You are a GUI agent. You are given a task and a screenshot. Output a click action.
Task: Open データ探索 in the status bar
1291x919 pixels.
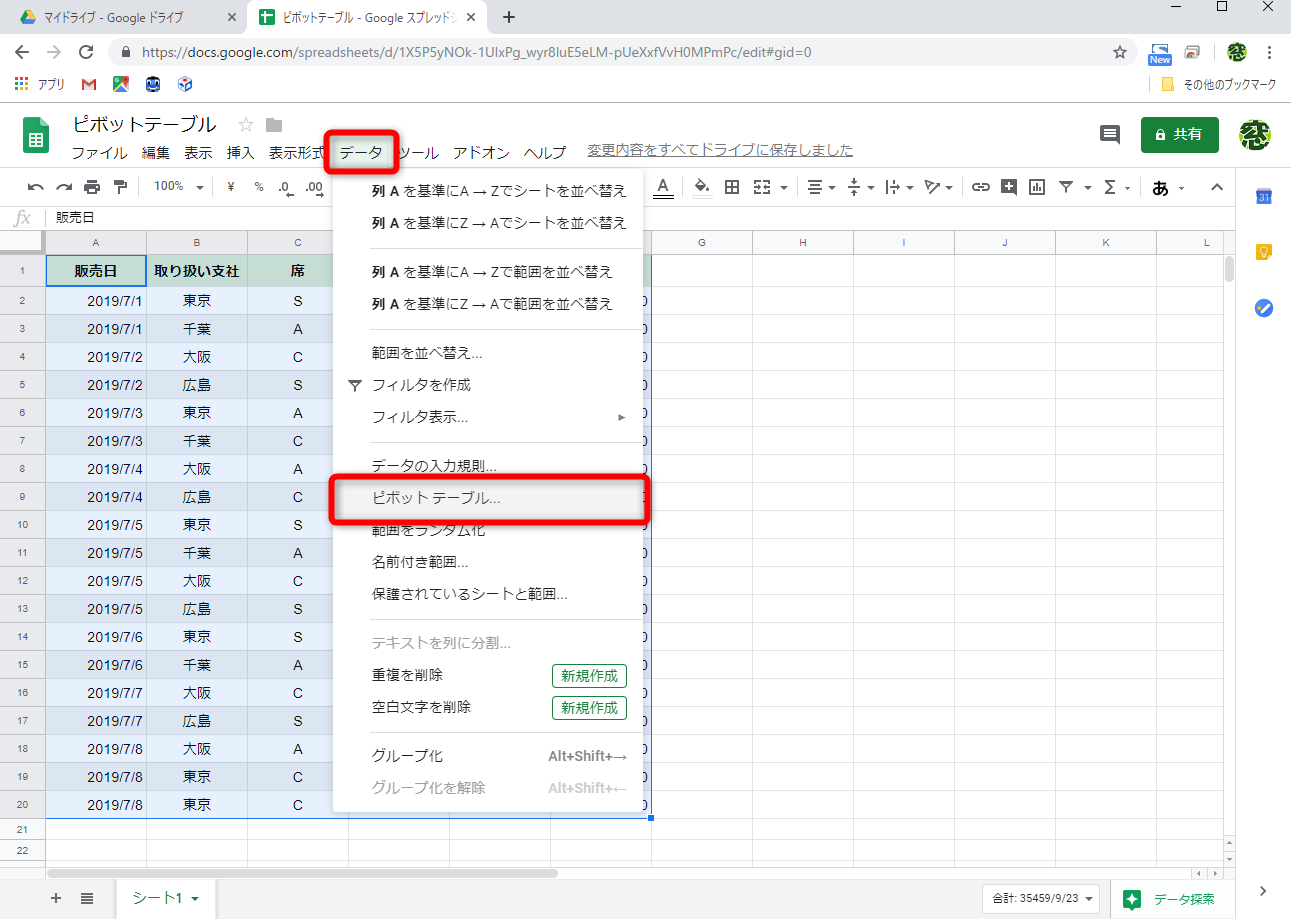click(x=1170, y=899)
